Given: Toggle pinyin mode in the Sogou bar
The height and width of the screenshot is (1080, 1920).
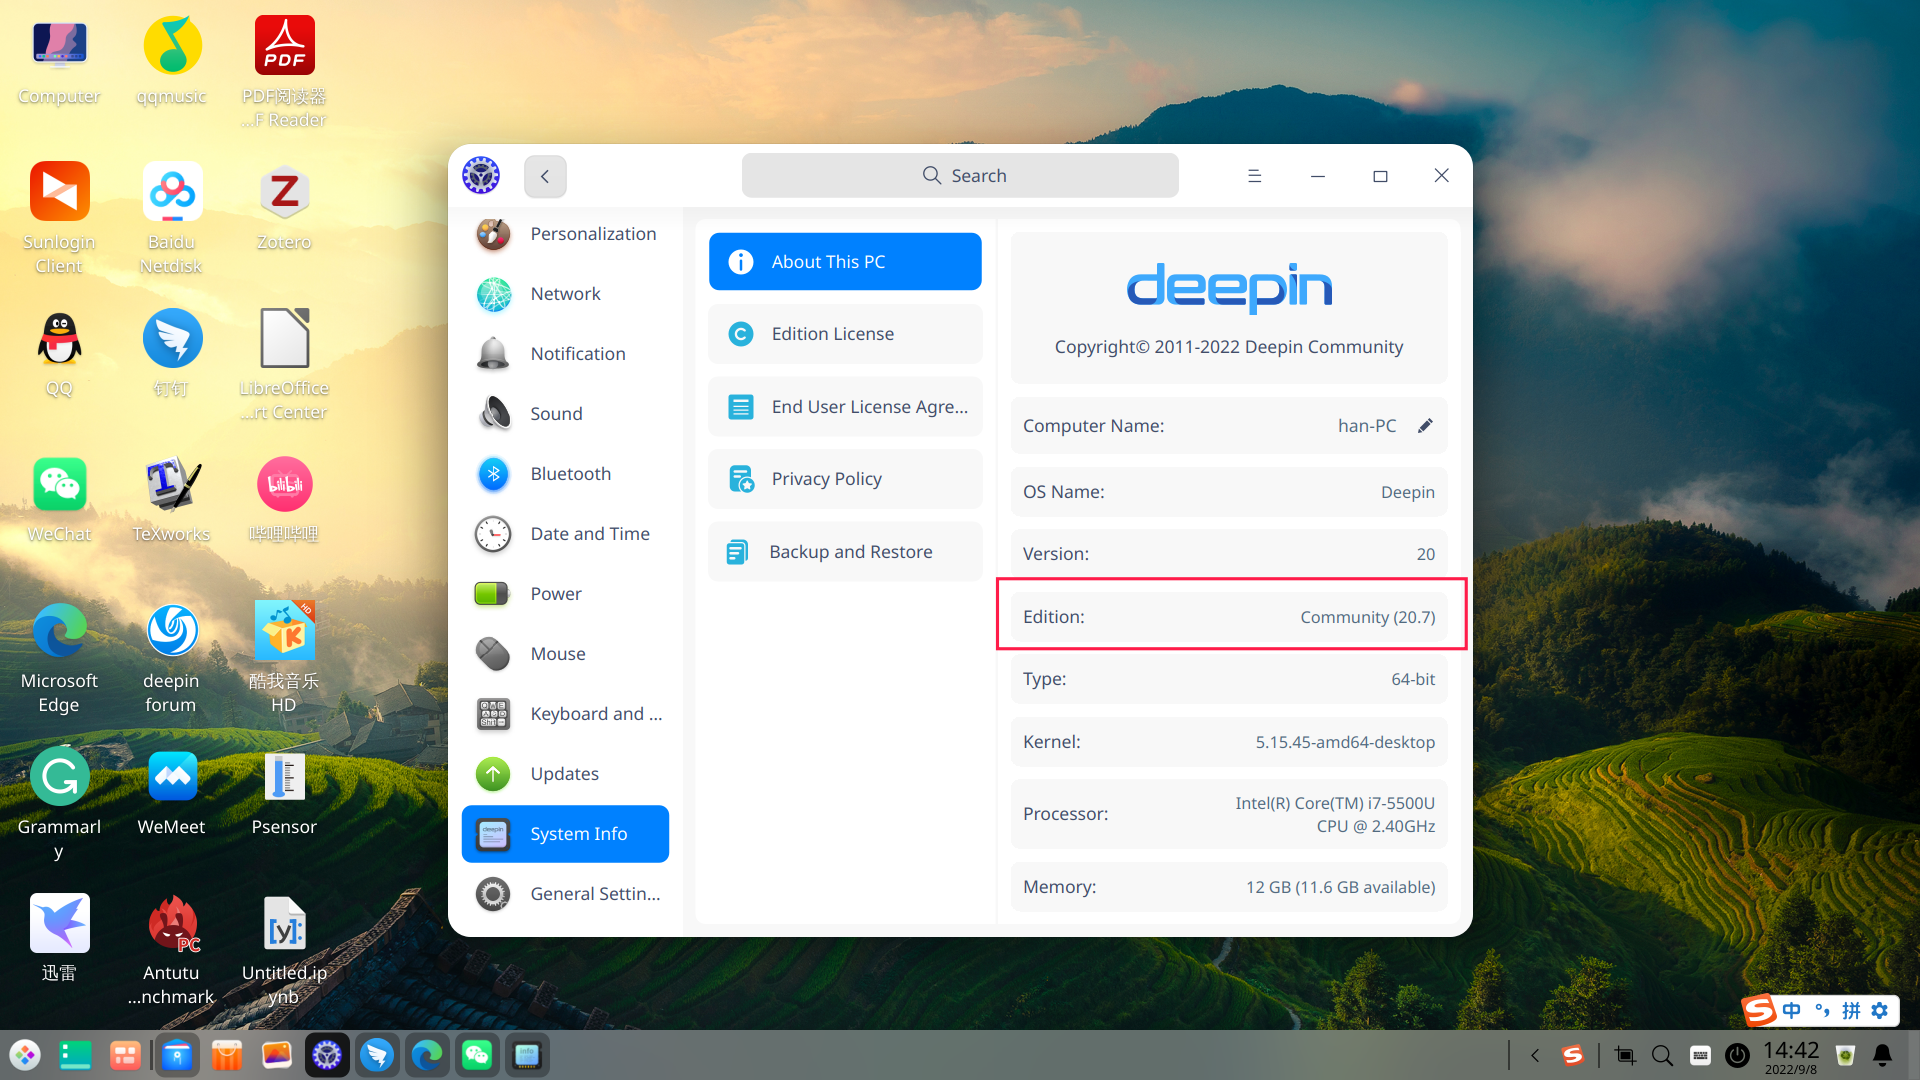Looking at the screenshot, I should [x=1851, y=1011].
